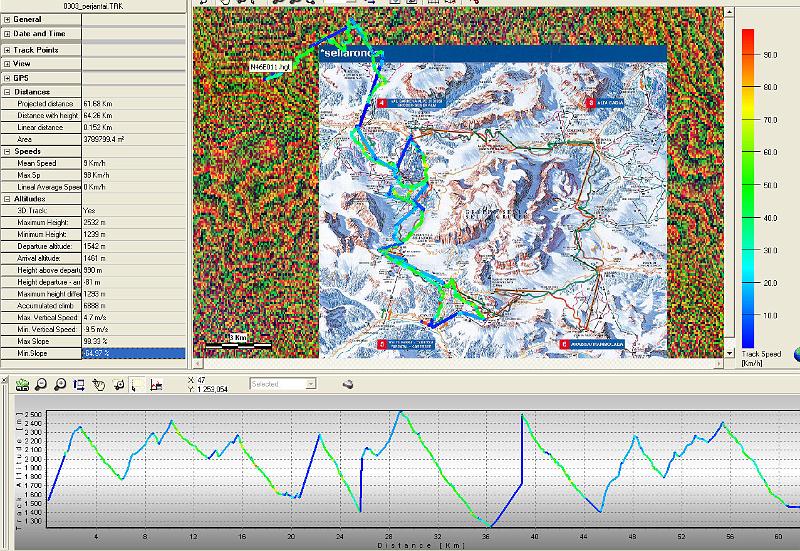The height and width of the screenshot is (551, 800).
Task: Click the 3D Track property row
Action: [x=93, y=211]
